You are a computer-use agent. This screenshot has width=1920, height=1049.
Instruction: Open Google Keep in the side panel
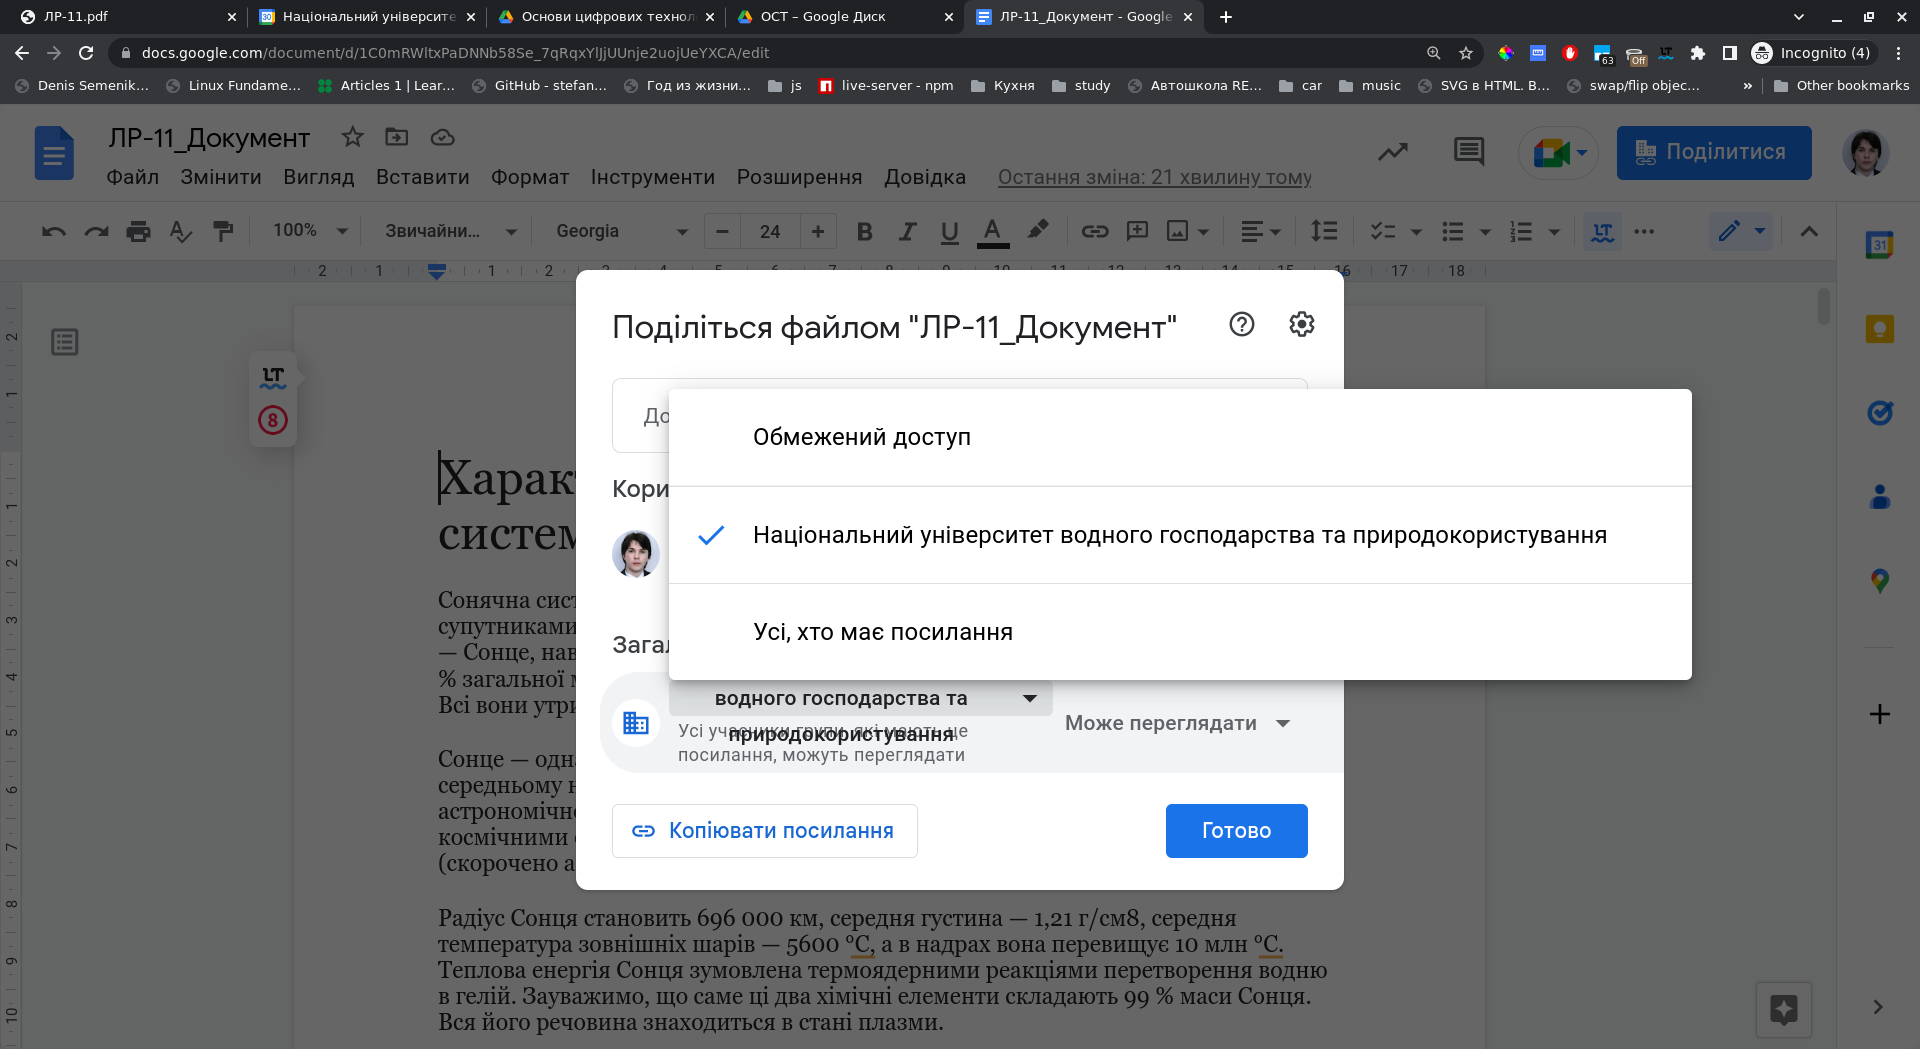pos(1879,329)
